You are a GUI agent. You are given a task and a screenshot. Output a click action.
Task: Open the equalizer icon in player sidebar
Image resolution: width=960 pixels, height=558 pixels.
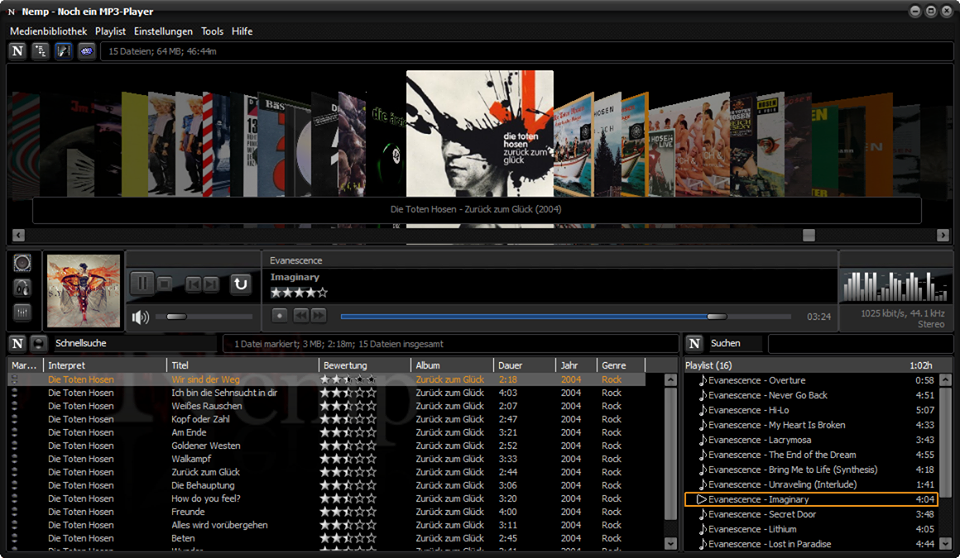(23, 312)
